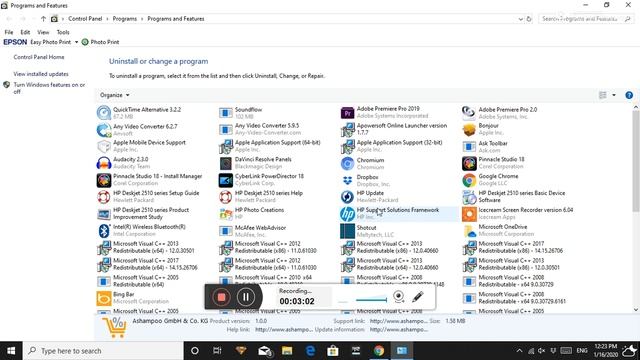Screen dimensions: 640x360
Task: Open Google Chrome from the taskbar
Action: click(379, 351)
